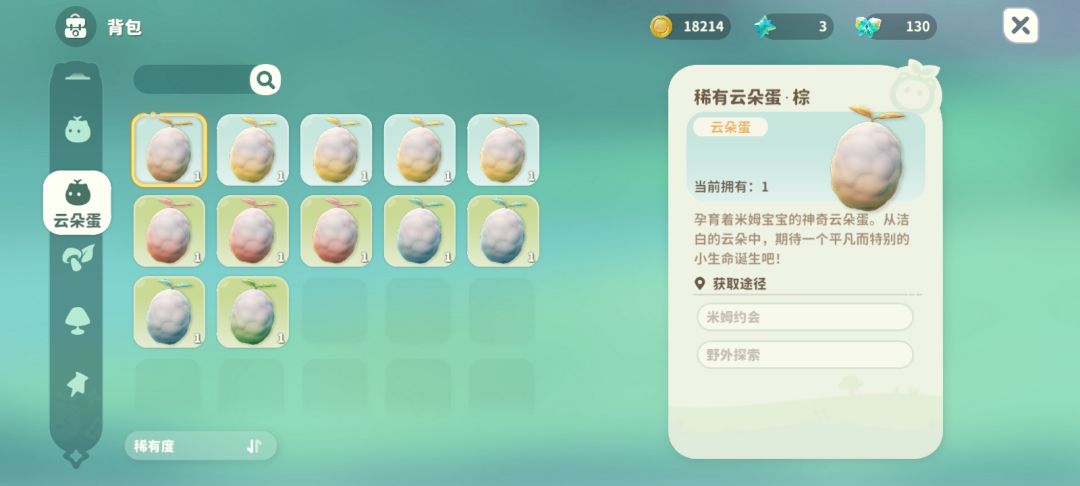Select the first red cloud egg
Screen dimensions: 1080x486
pyautogui.click(x=169, y=231)
